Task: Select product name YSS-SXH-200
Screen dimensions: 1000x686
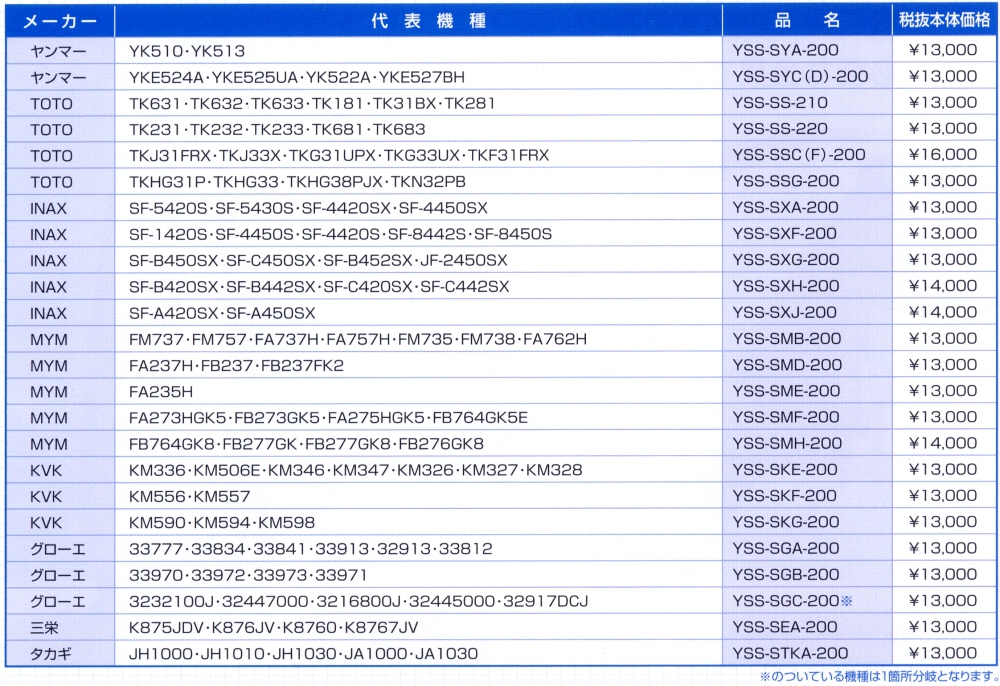Action: pos(786,286)
